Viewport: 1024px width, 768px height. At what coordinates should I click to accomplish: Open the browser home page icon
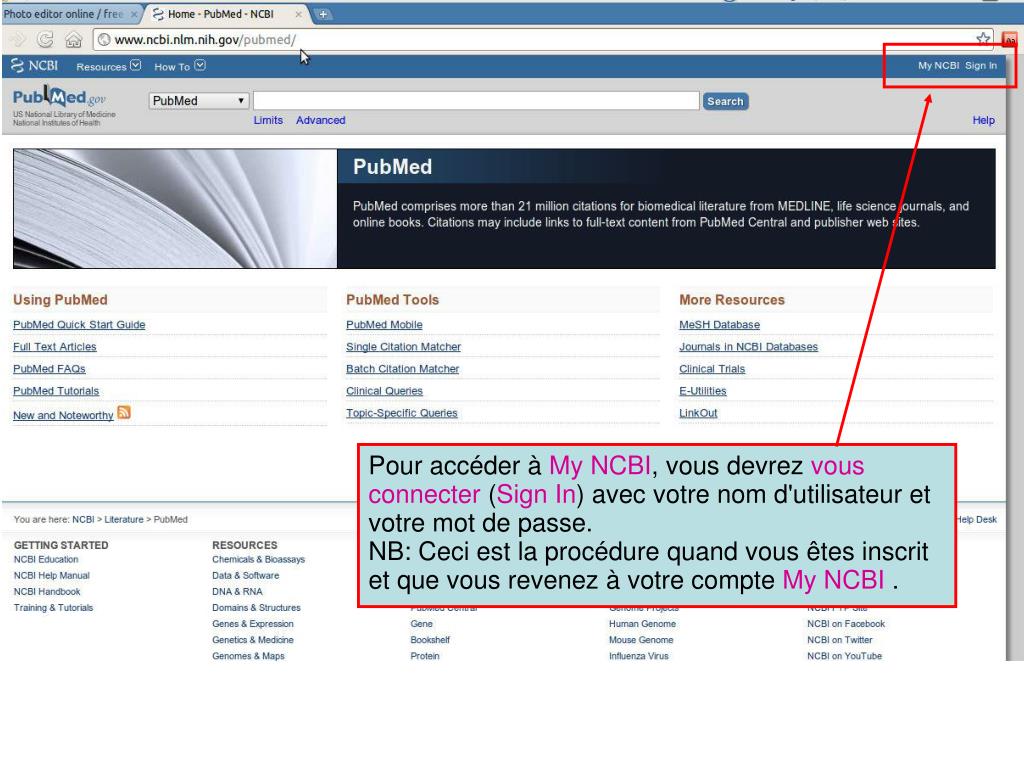(73, 40)
